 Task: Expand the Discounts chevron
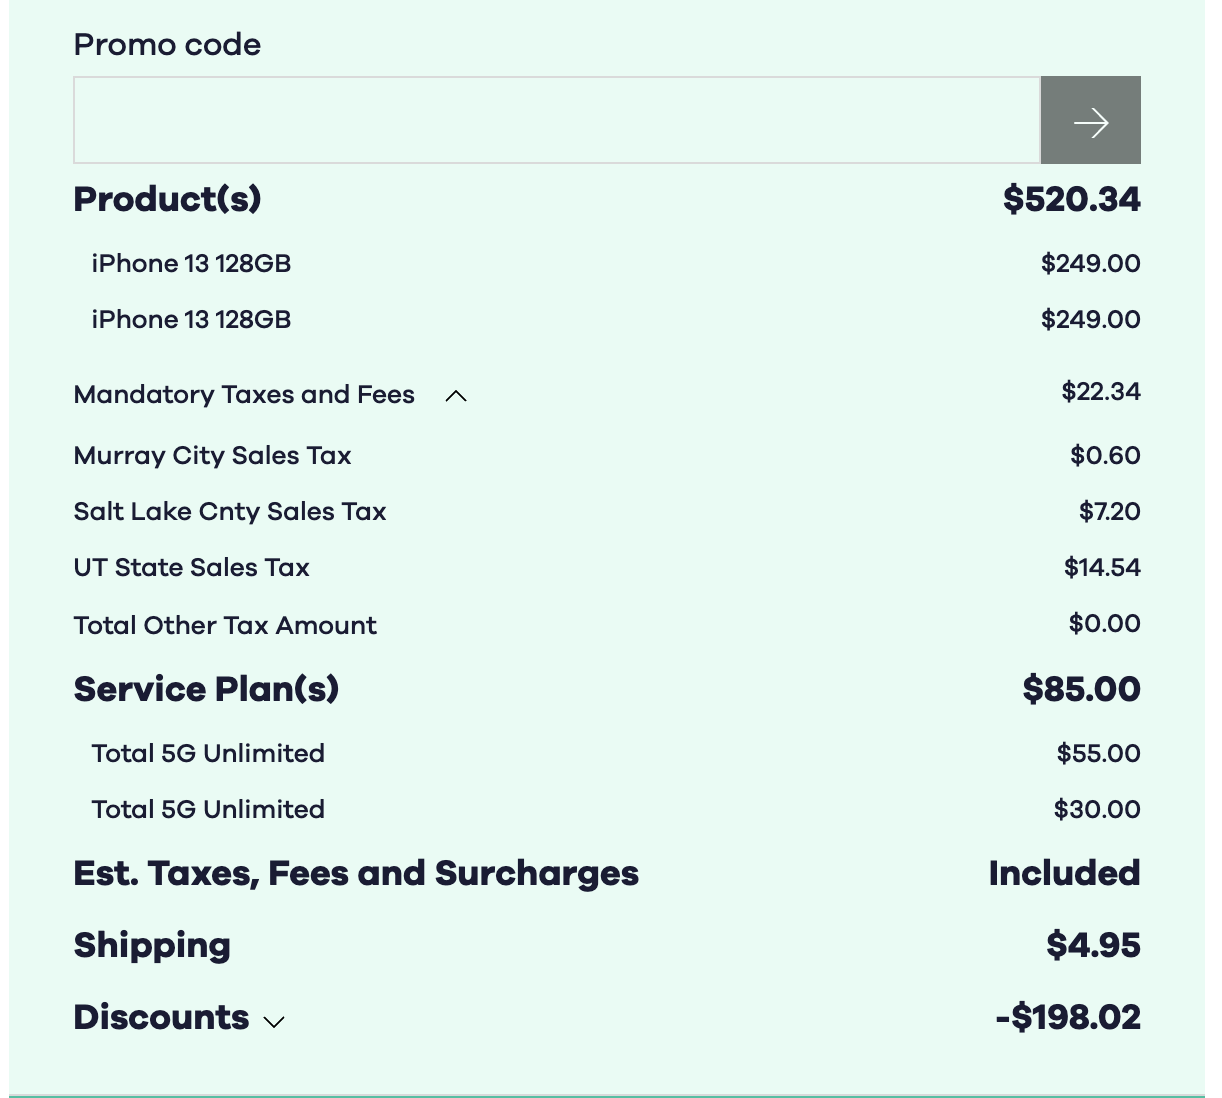pyautogui.click(x=274, y=1021)
